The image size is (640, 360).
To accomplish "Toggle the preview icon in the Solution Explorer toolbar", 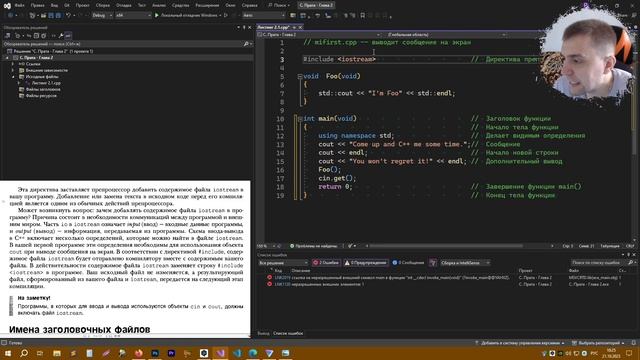I will pos(68,36).
